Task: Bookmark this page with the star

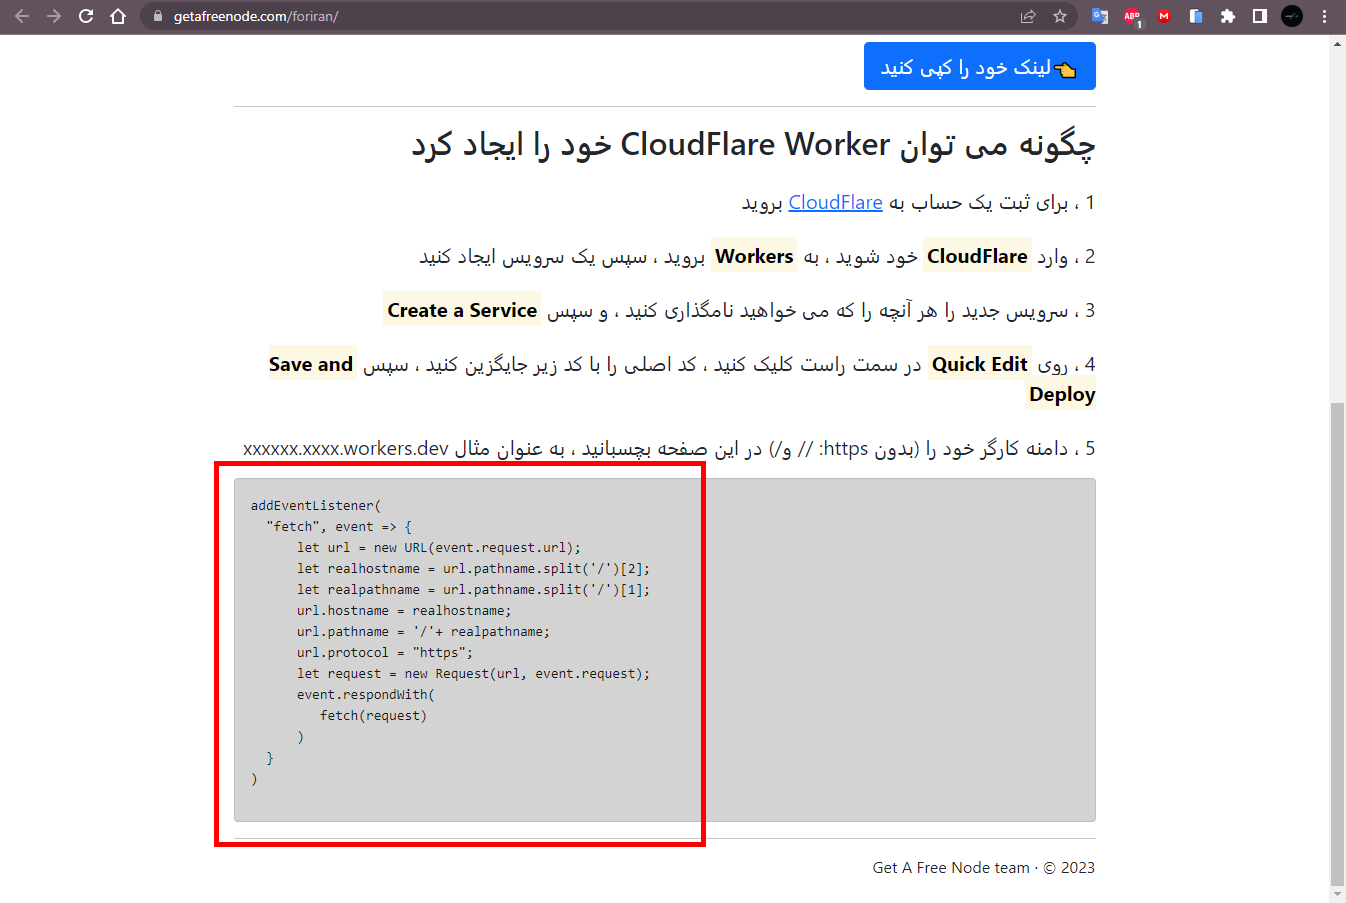Action: click(1060, 16)
